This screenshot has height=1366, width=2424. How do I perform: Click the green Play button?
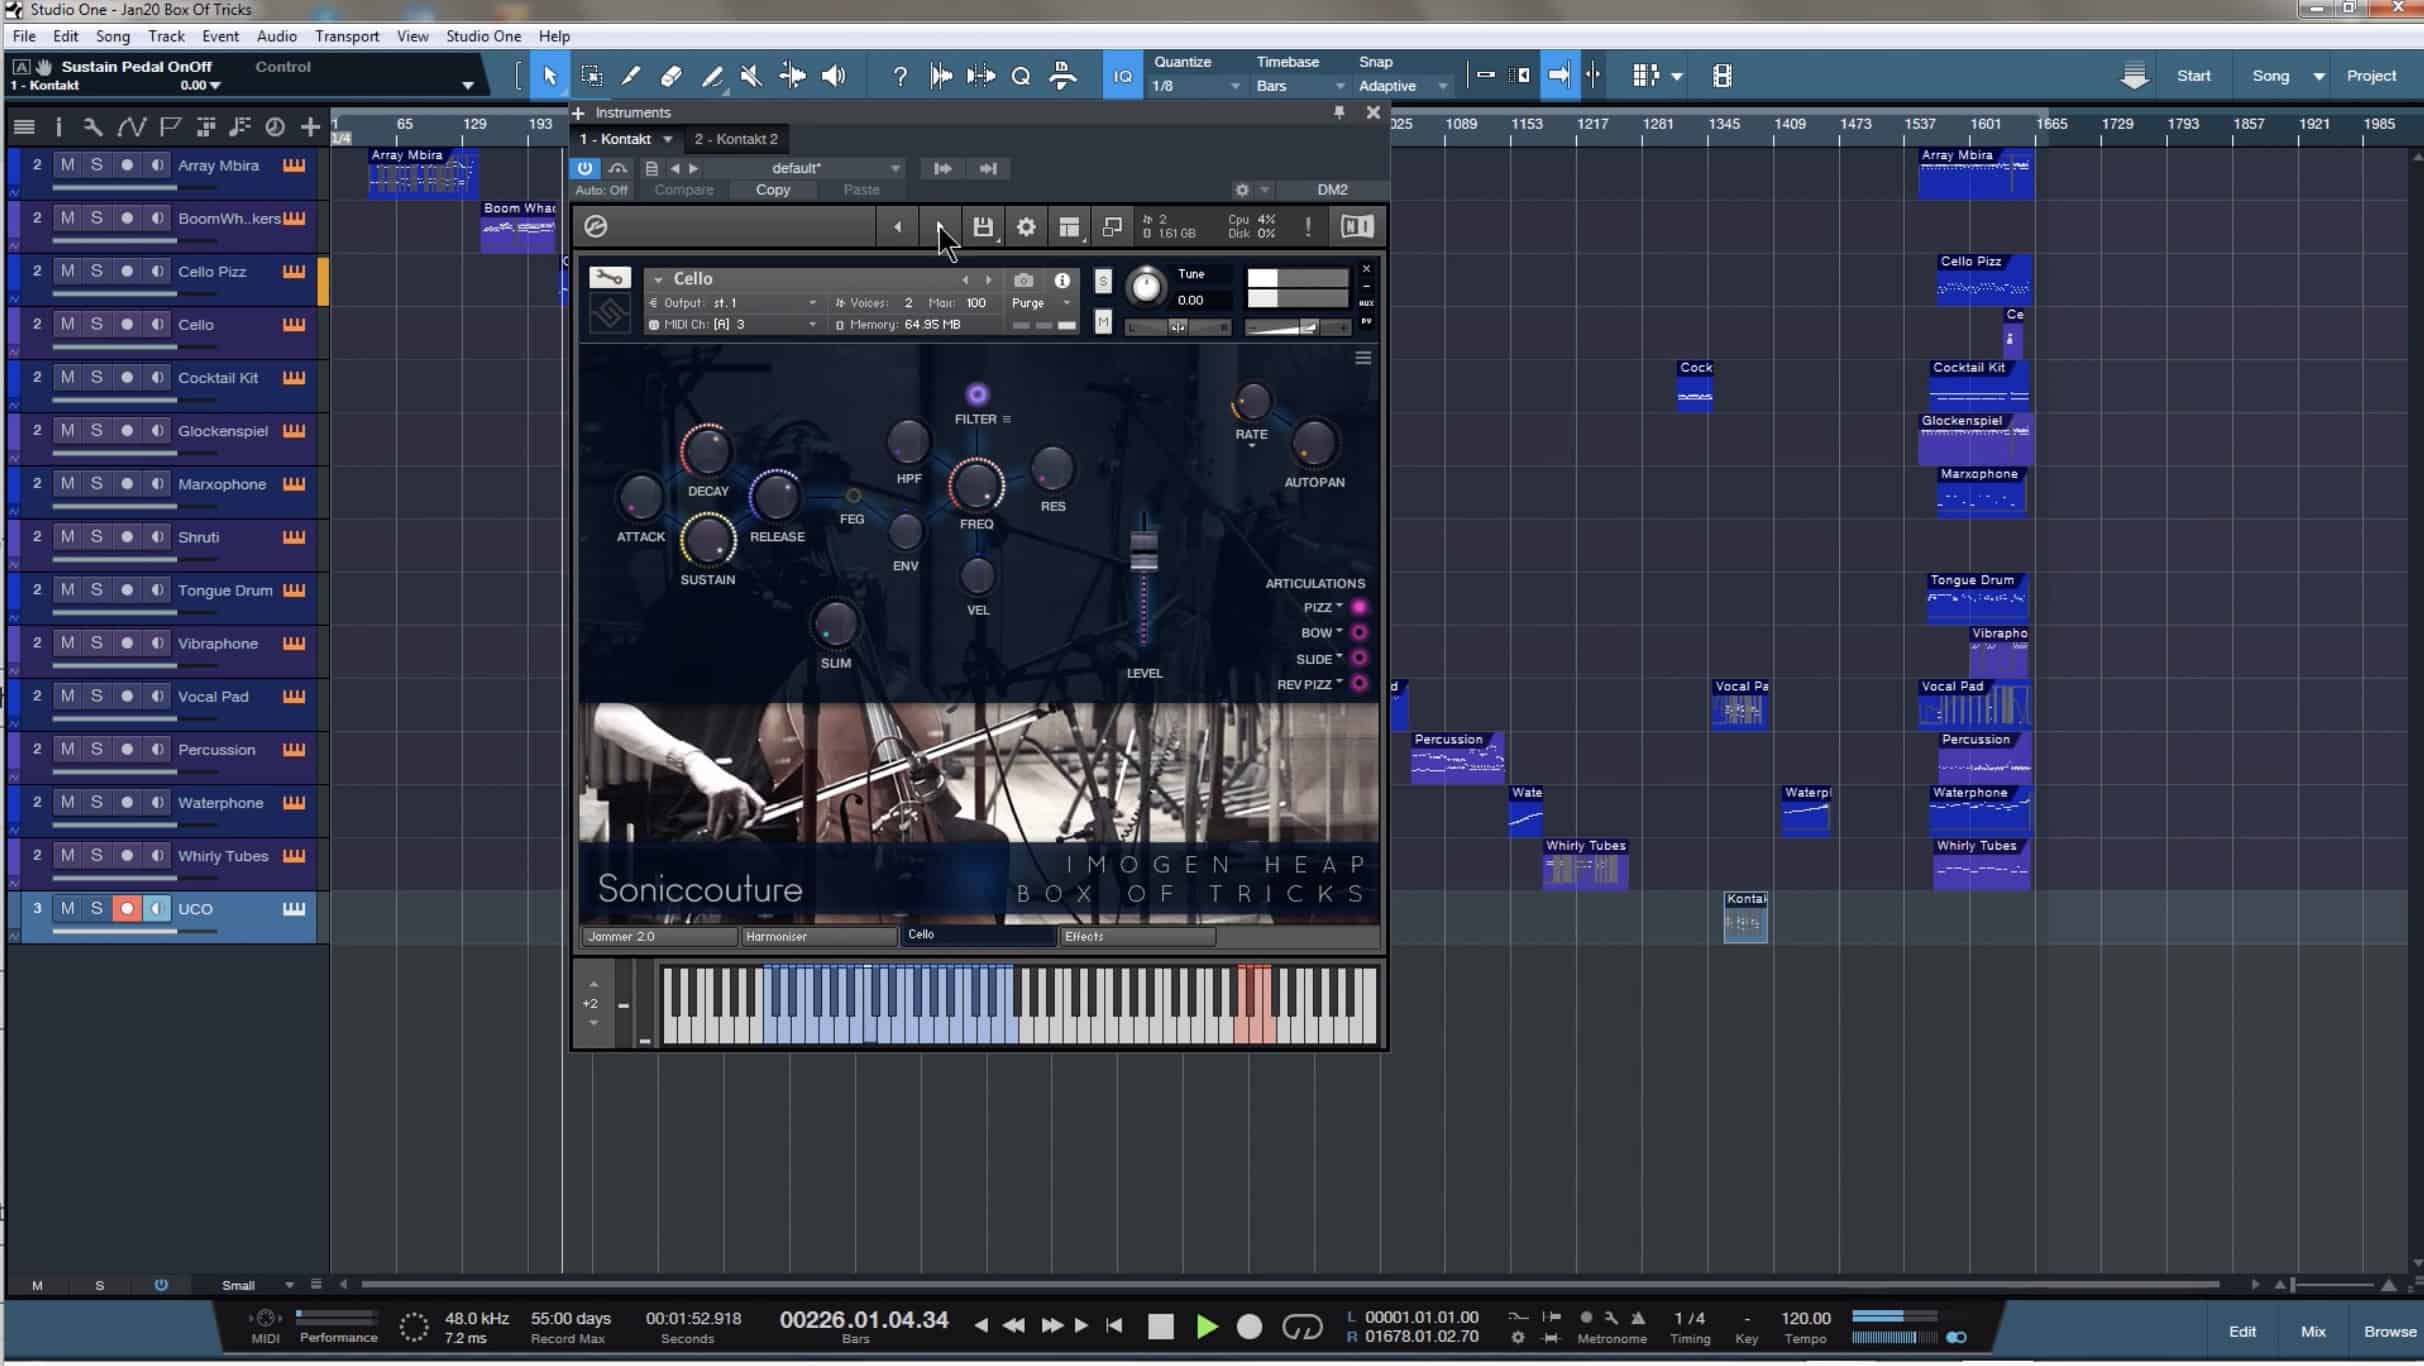point(1207,1327)
